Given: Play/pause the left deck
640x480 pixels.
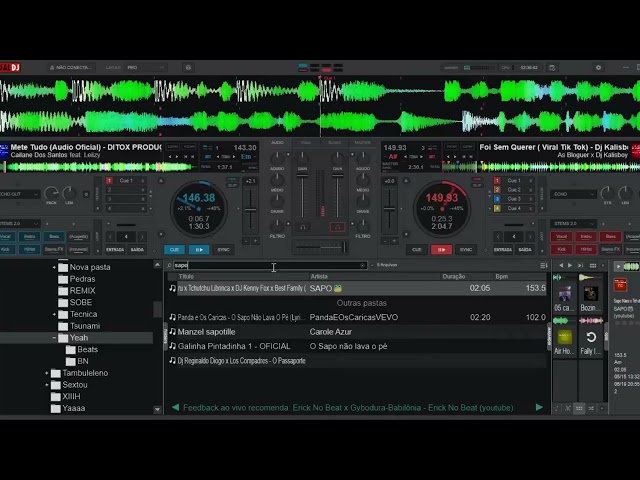Looking at the screenshot, I should tap(199, 249).
